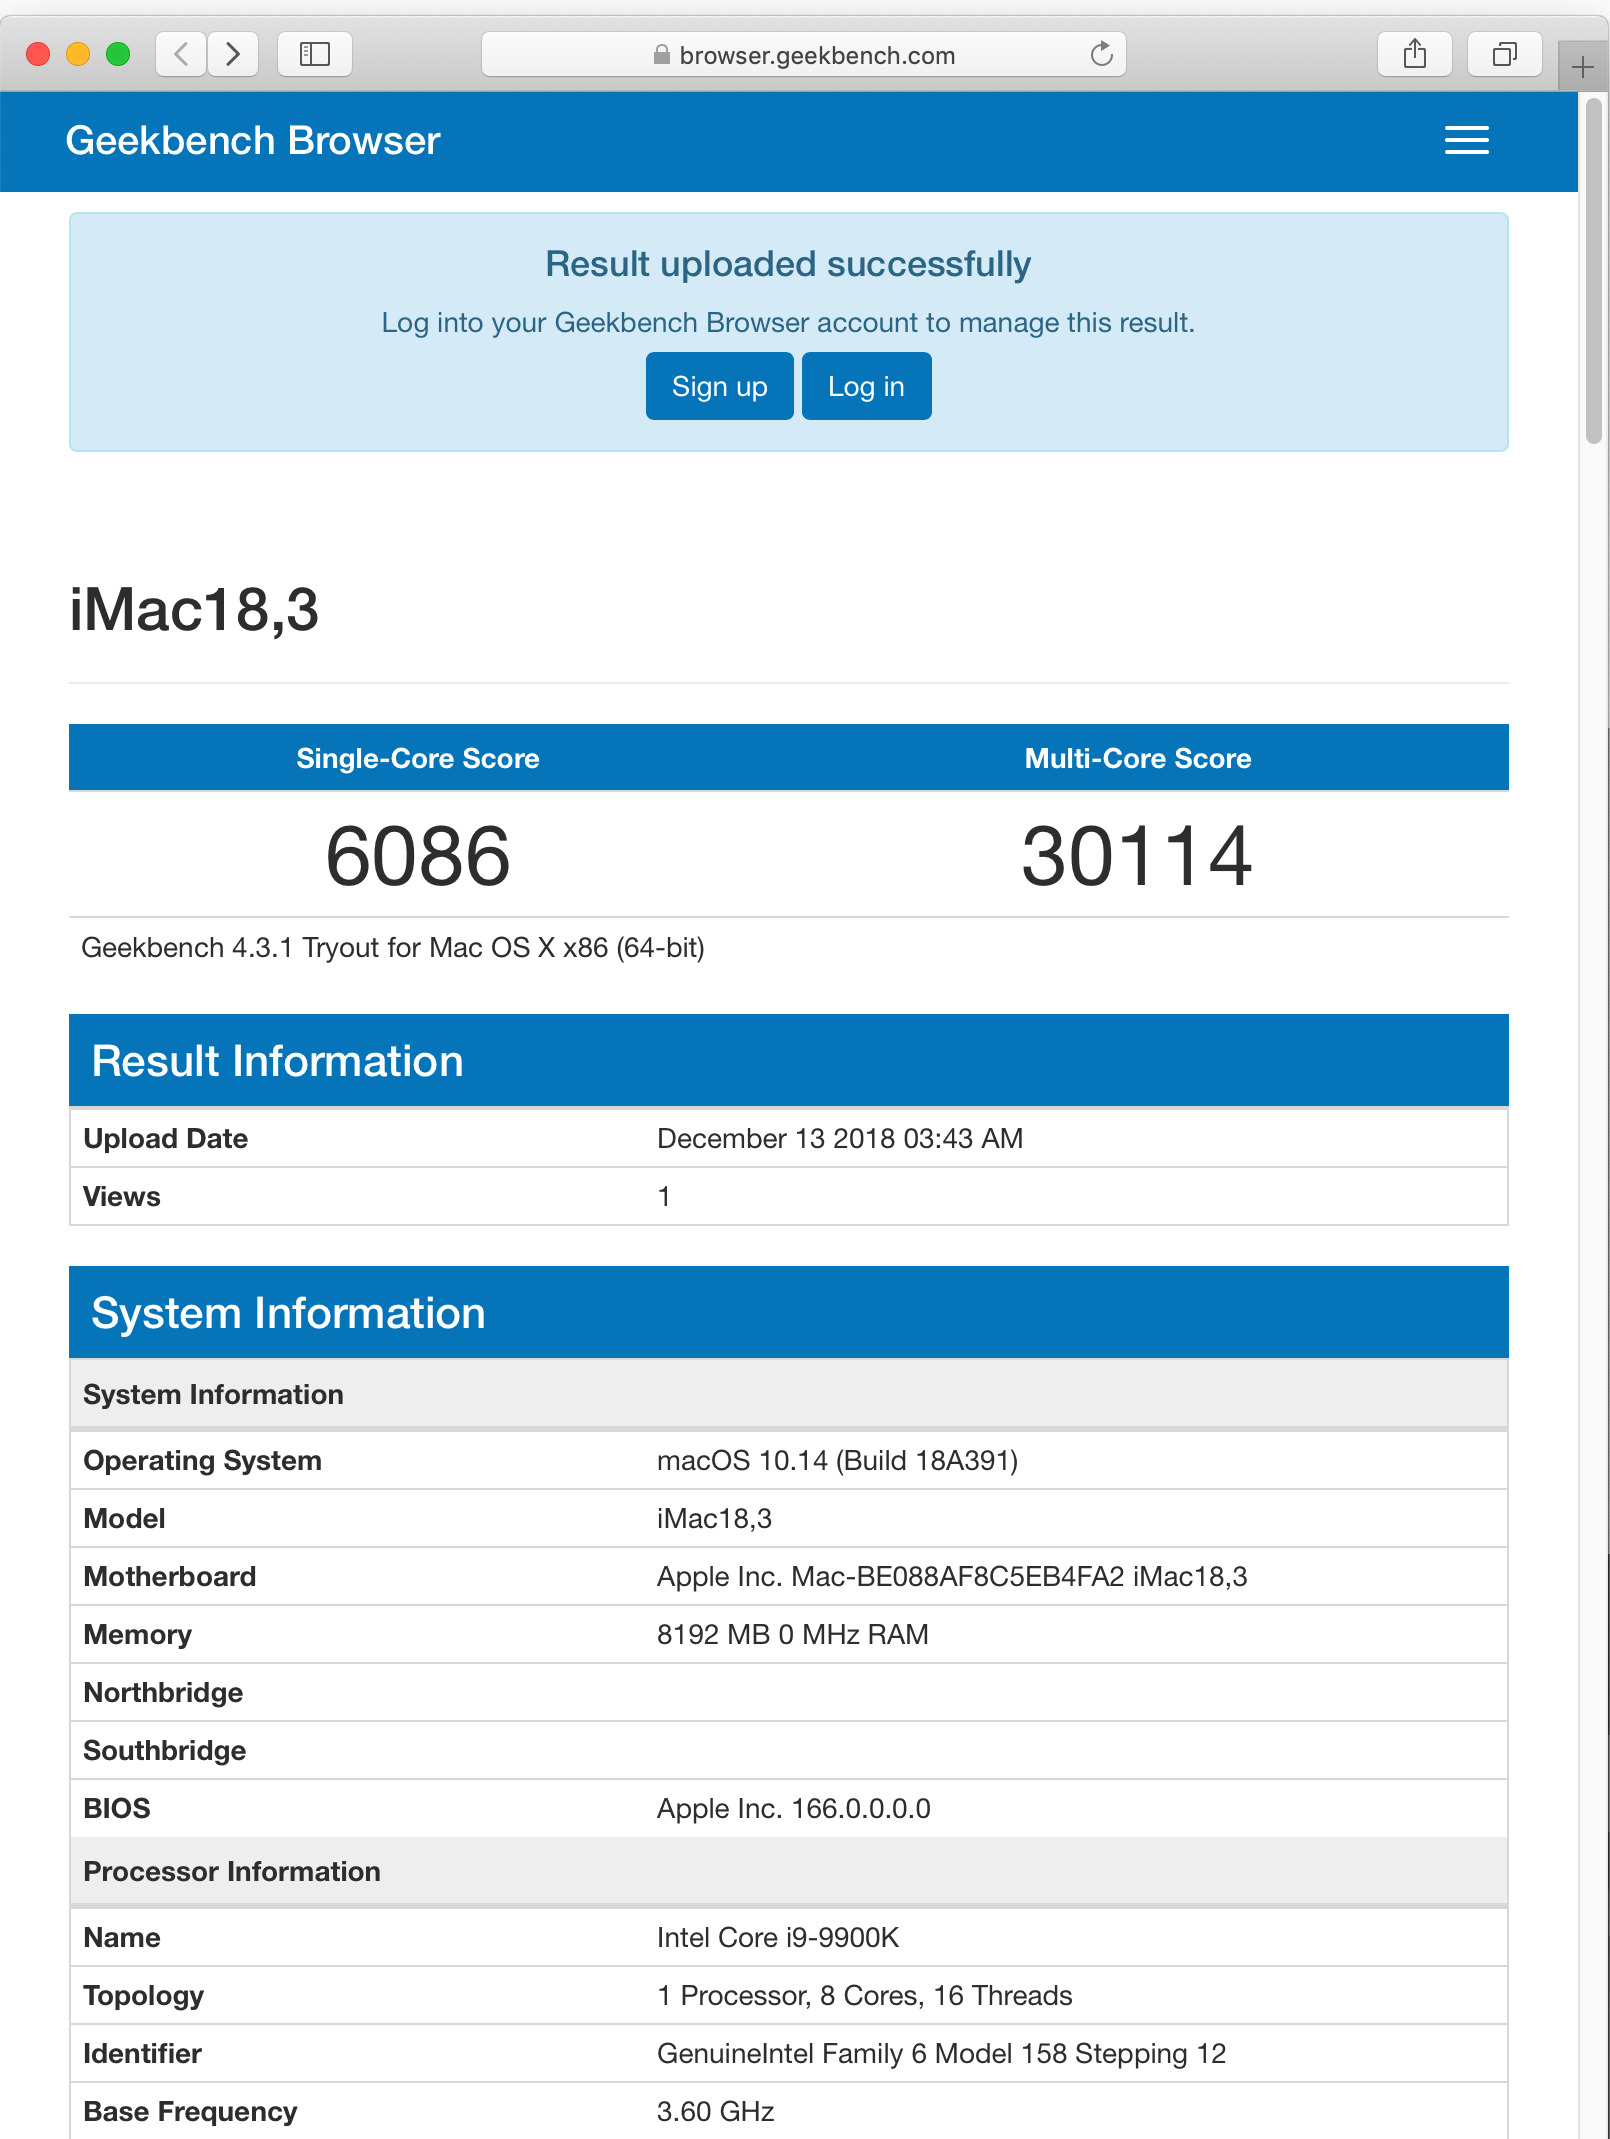Click the Single-Core Score header
Viewport: 1610px width, 2139px height.
pos(418,758)
